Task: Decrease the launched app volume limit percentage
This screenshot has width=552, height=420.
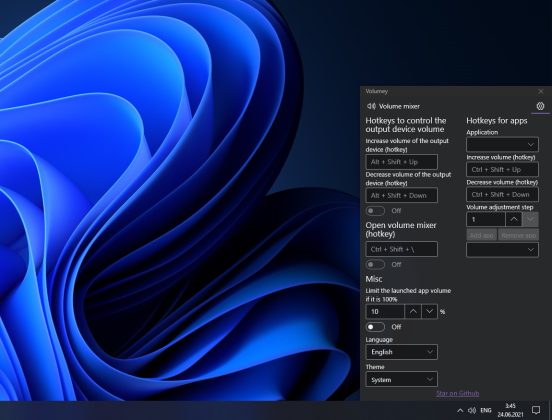Action: (429, 312)
